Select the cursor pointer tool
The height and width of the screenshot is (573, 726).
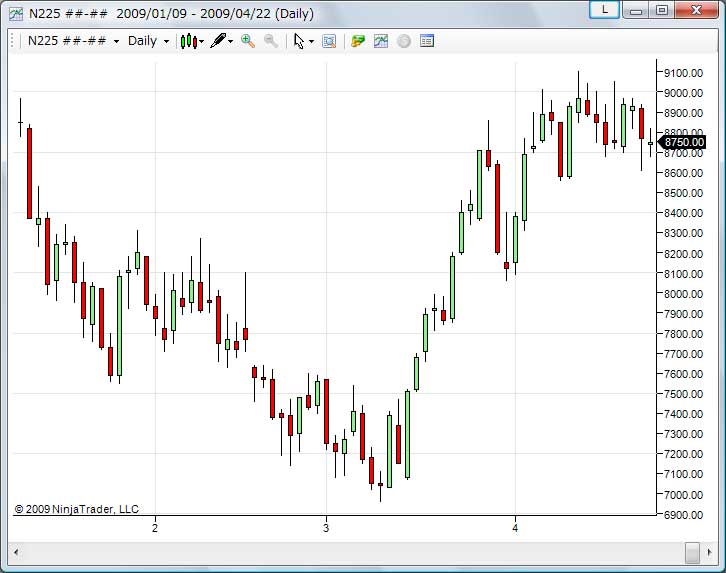pyautogui.click(x=299, y=41)
